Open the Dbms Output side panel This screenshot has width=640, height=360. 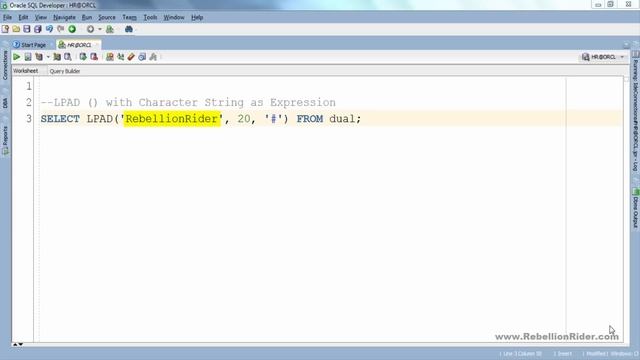pos(636,208)
